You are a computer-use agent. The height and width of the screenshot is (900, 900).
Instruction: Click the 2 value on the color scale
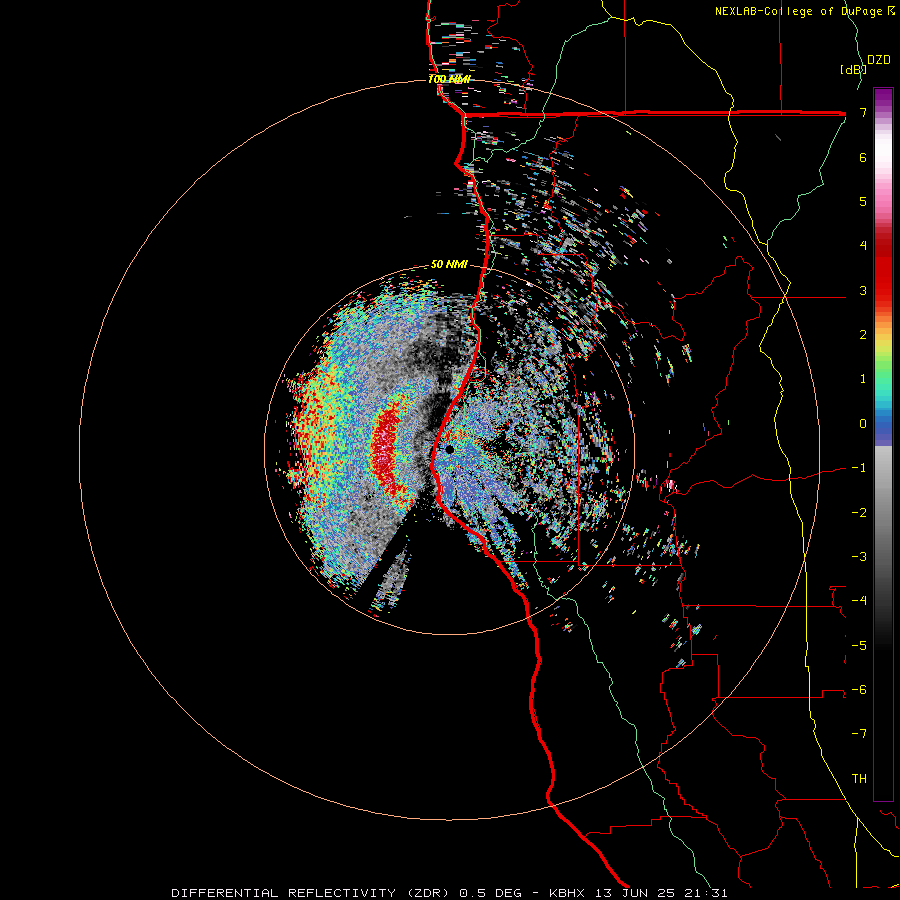coord(863,335)
